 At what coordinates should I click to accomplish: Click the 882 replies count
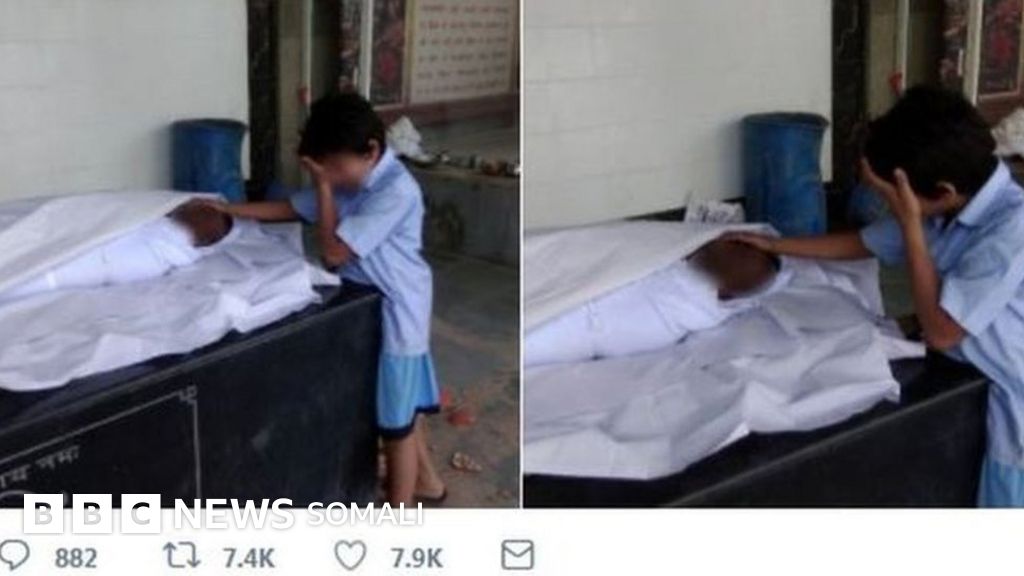click(76, 559)
